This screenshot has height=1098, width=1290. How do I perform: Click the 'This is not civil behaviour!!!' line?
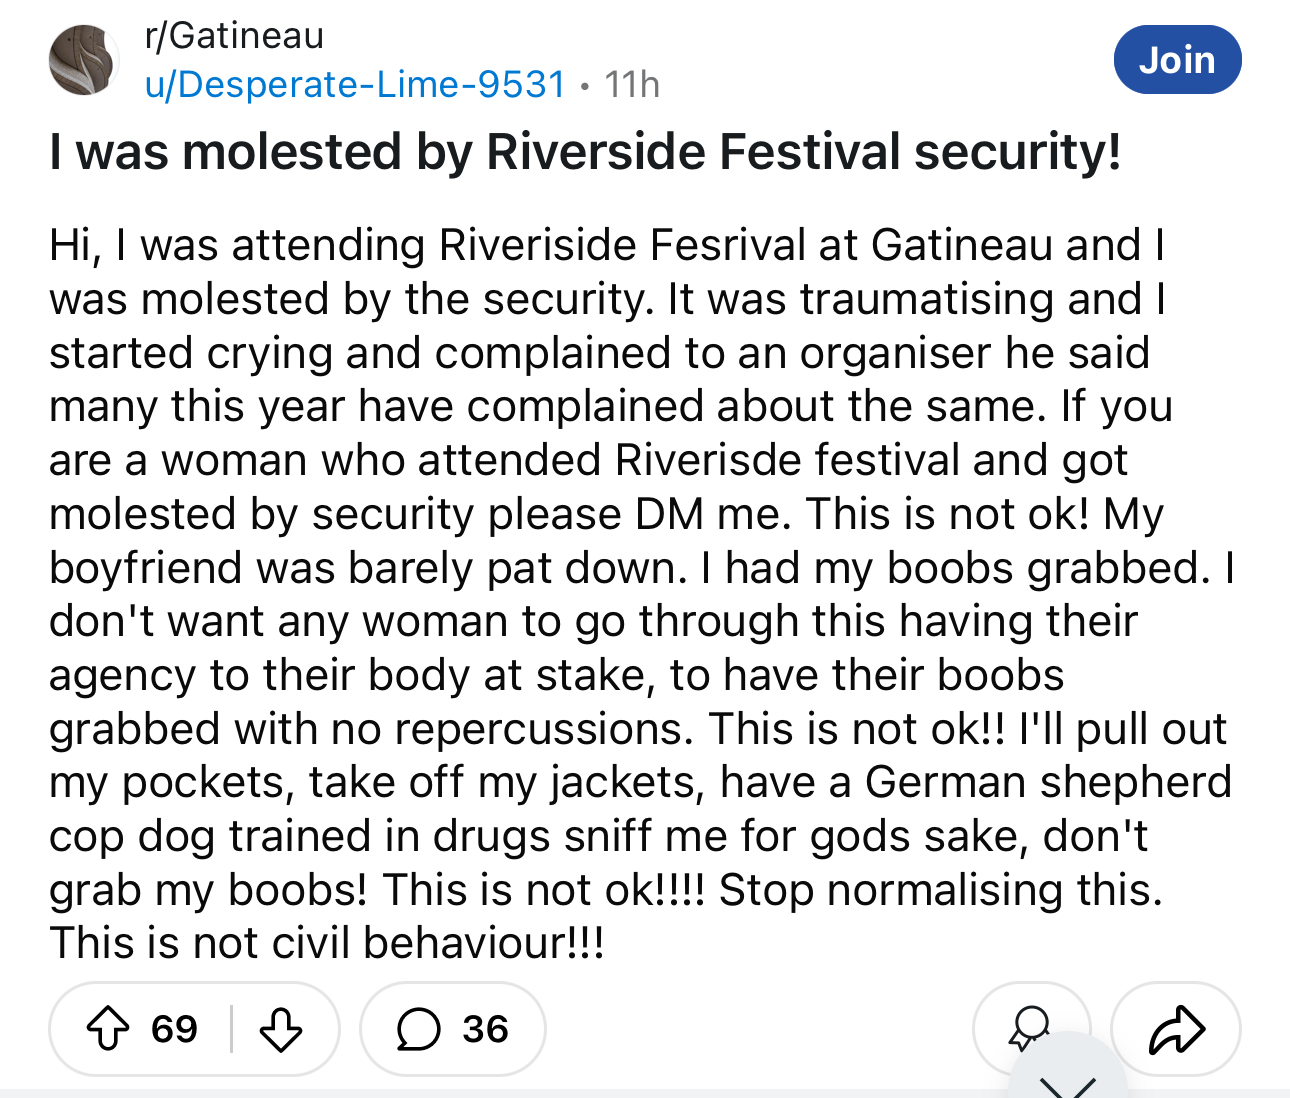click(x=327, y=943)
